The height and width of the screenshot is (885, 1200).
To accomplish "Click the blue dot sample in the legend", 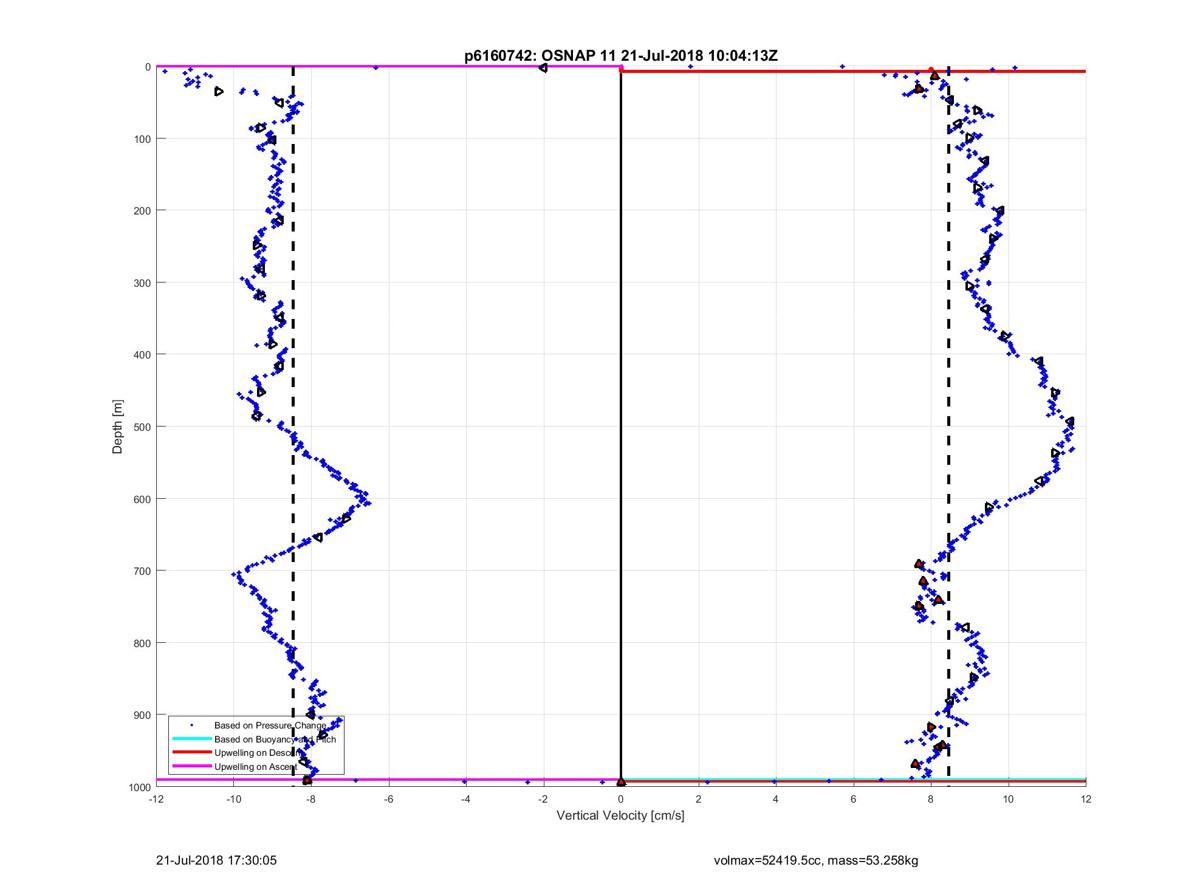I will point(191,725).
